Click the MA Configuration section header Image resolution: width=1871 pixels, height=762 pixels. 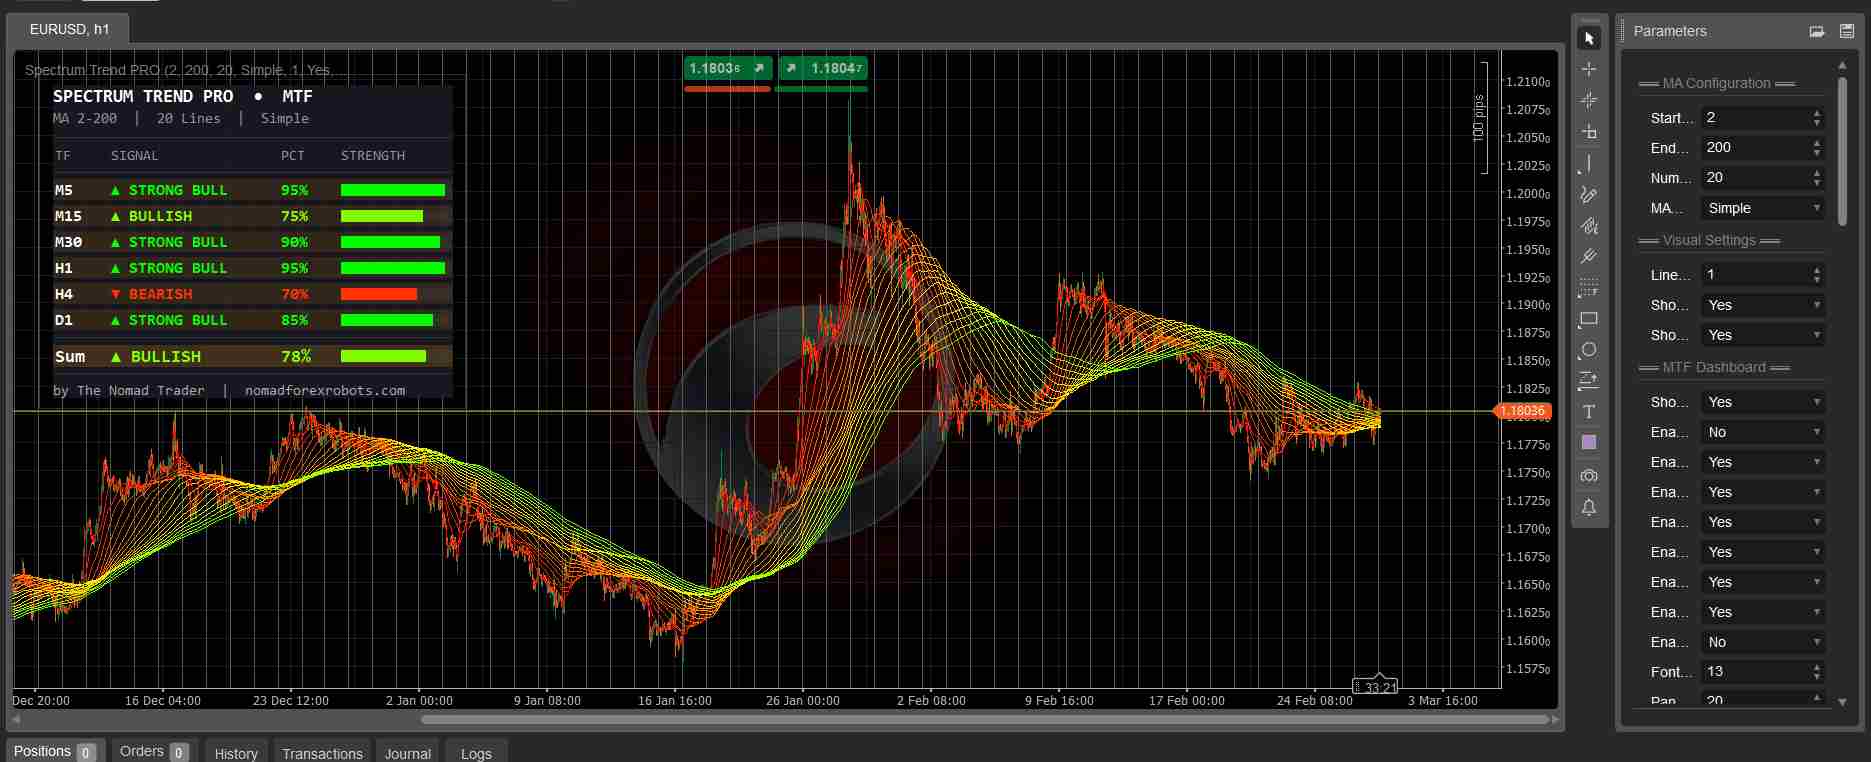1716,83
